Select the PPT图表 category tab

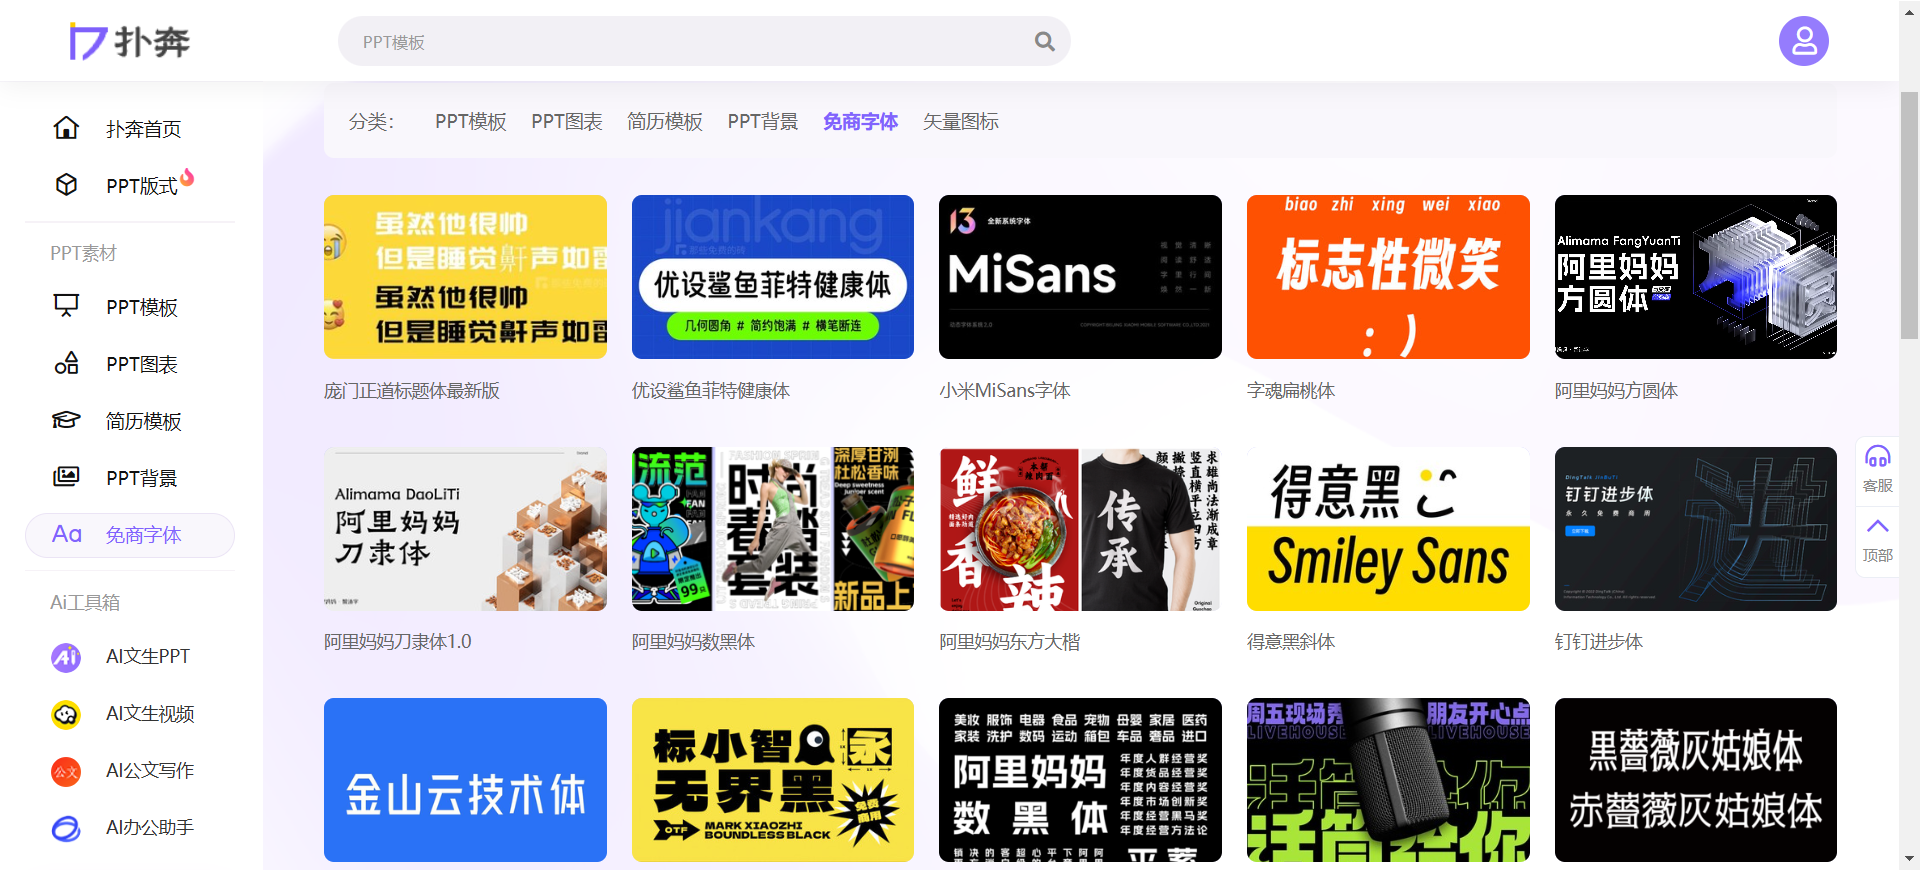[566, 121]
